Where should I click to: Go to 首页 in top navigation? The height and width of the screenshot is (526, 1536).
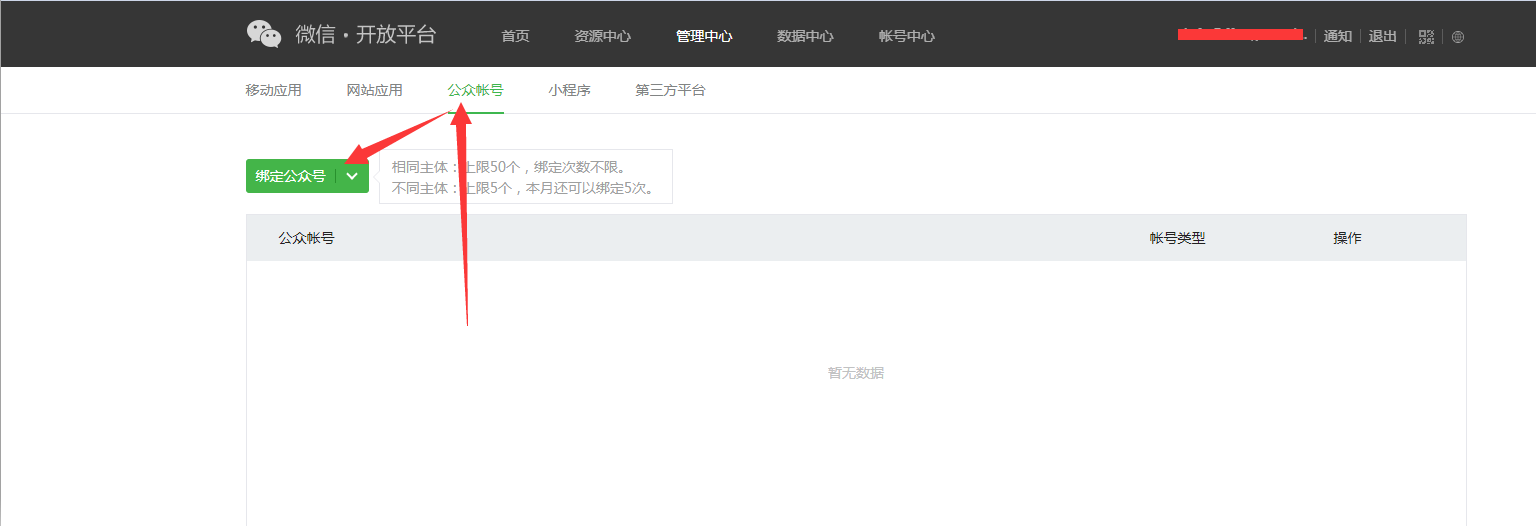(515, 36)
